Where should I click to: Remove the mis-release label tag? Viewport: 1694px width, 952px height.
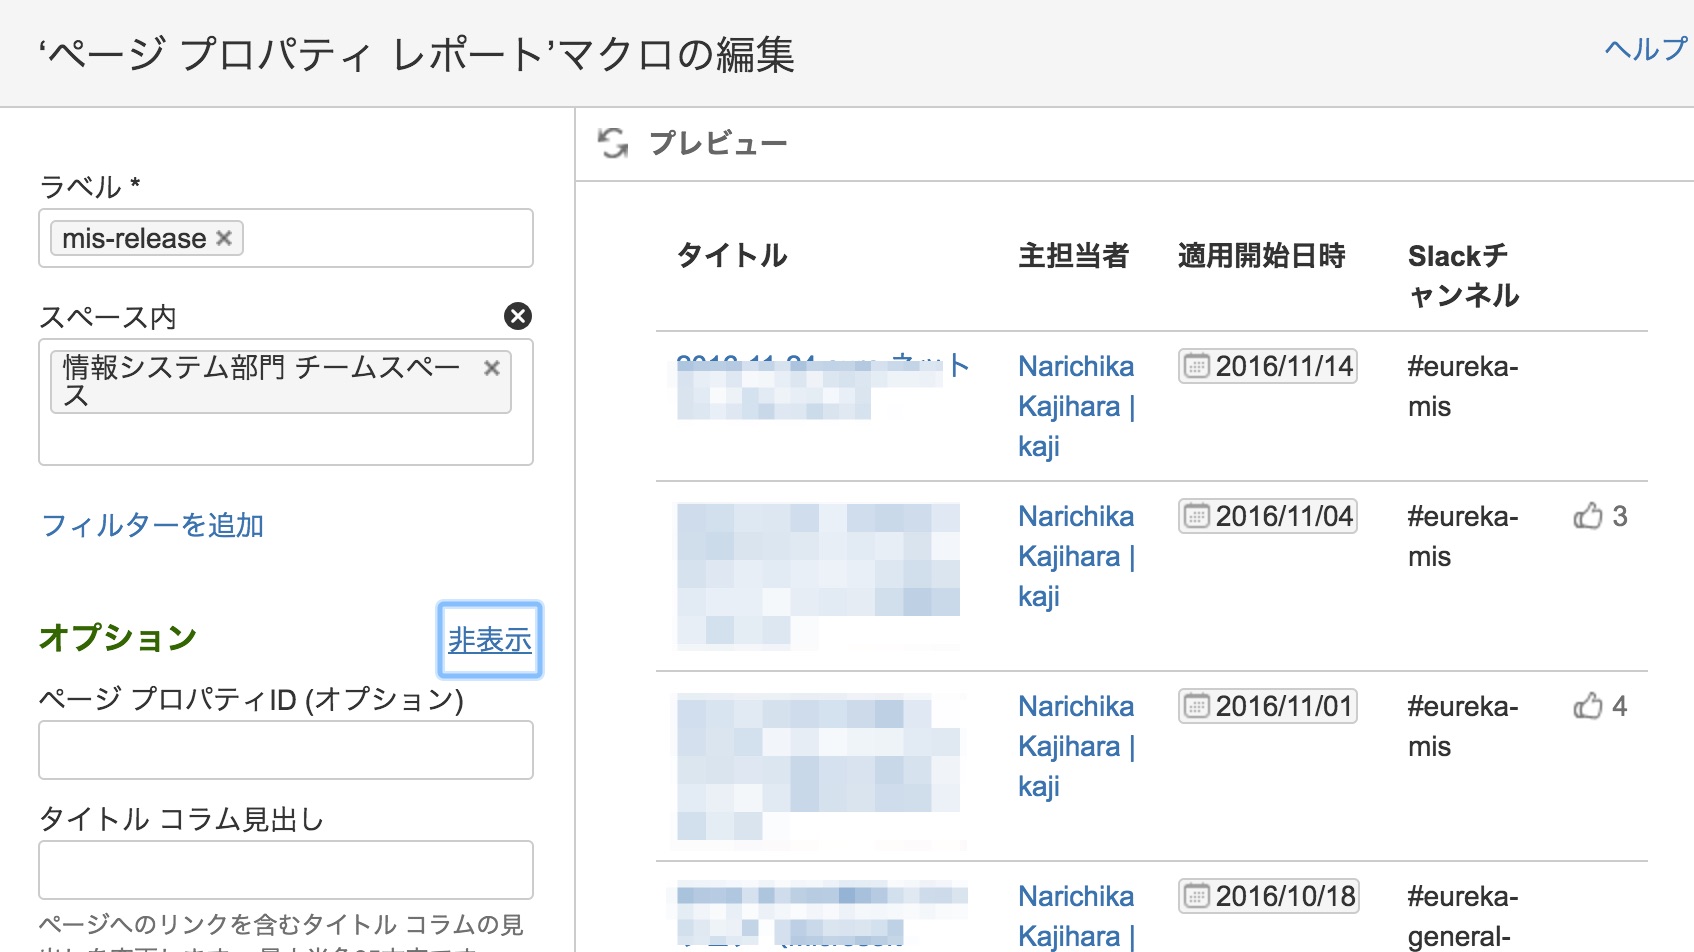pyautogui.click(x=225, y=238)
